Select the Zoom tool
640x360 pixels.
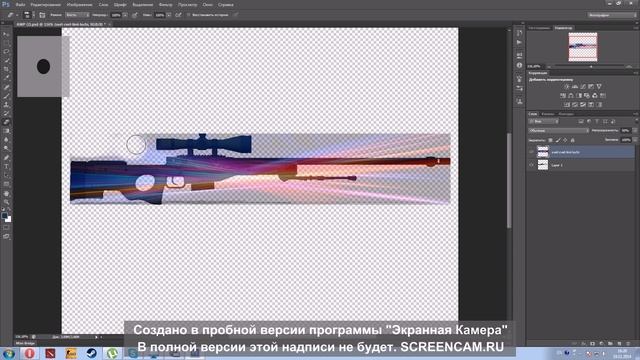pos(6,202)
